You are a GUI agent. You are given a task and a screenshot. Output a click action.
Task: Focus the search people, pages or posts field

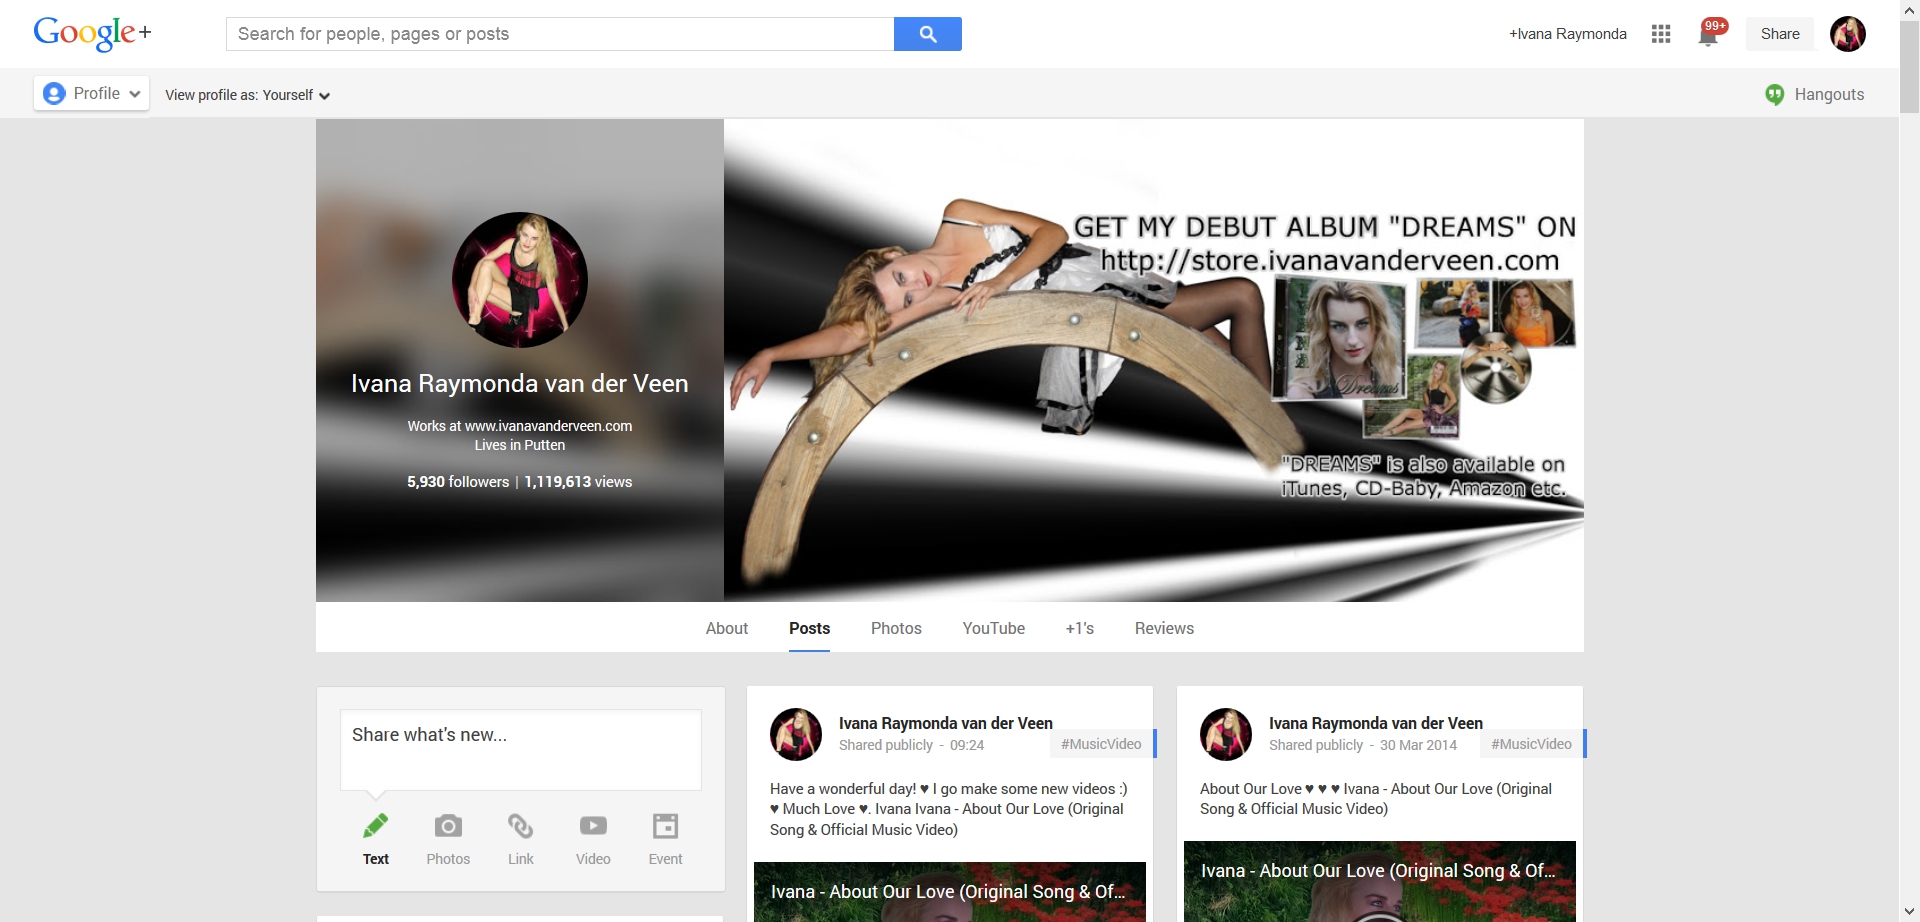coord(560,34)
